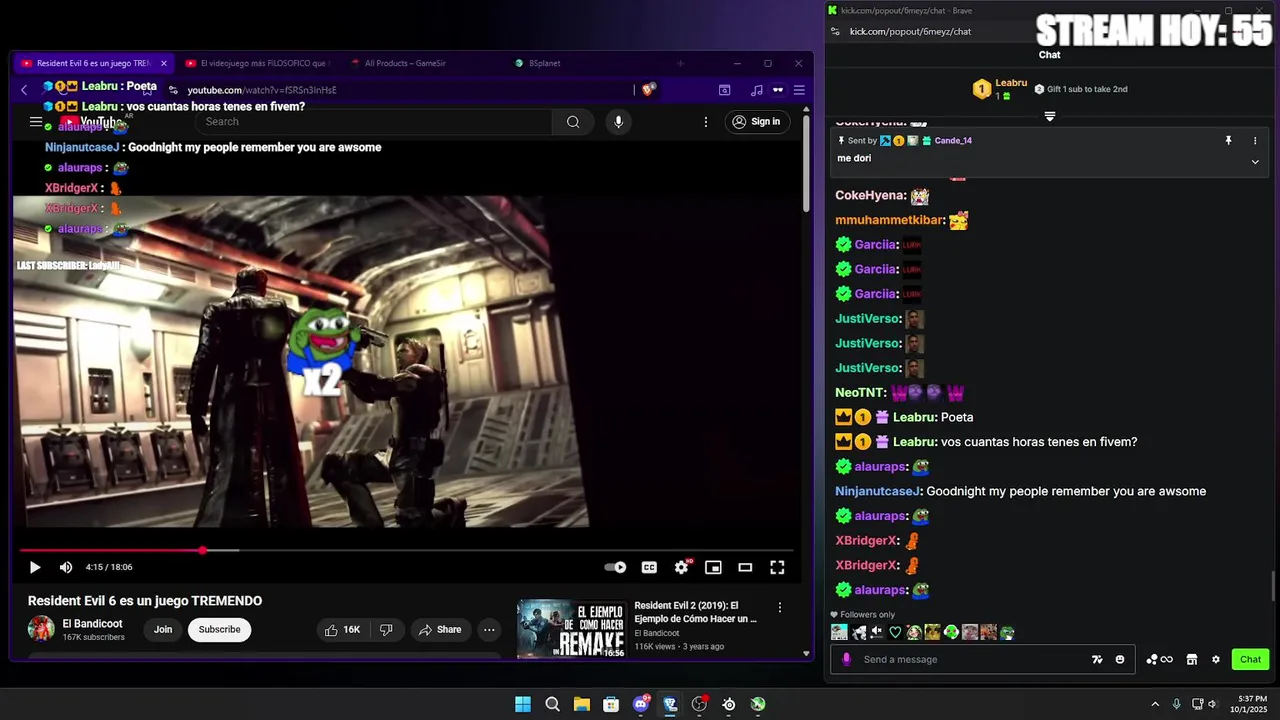Open Leabru username in Poeta message
This screenshot has width=1280, height=720.
point(914,417)
